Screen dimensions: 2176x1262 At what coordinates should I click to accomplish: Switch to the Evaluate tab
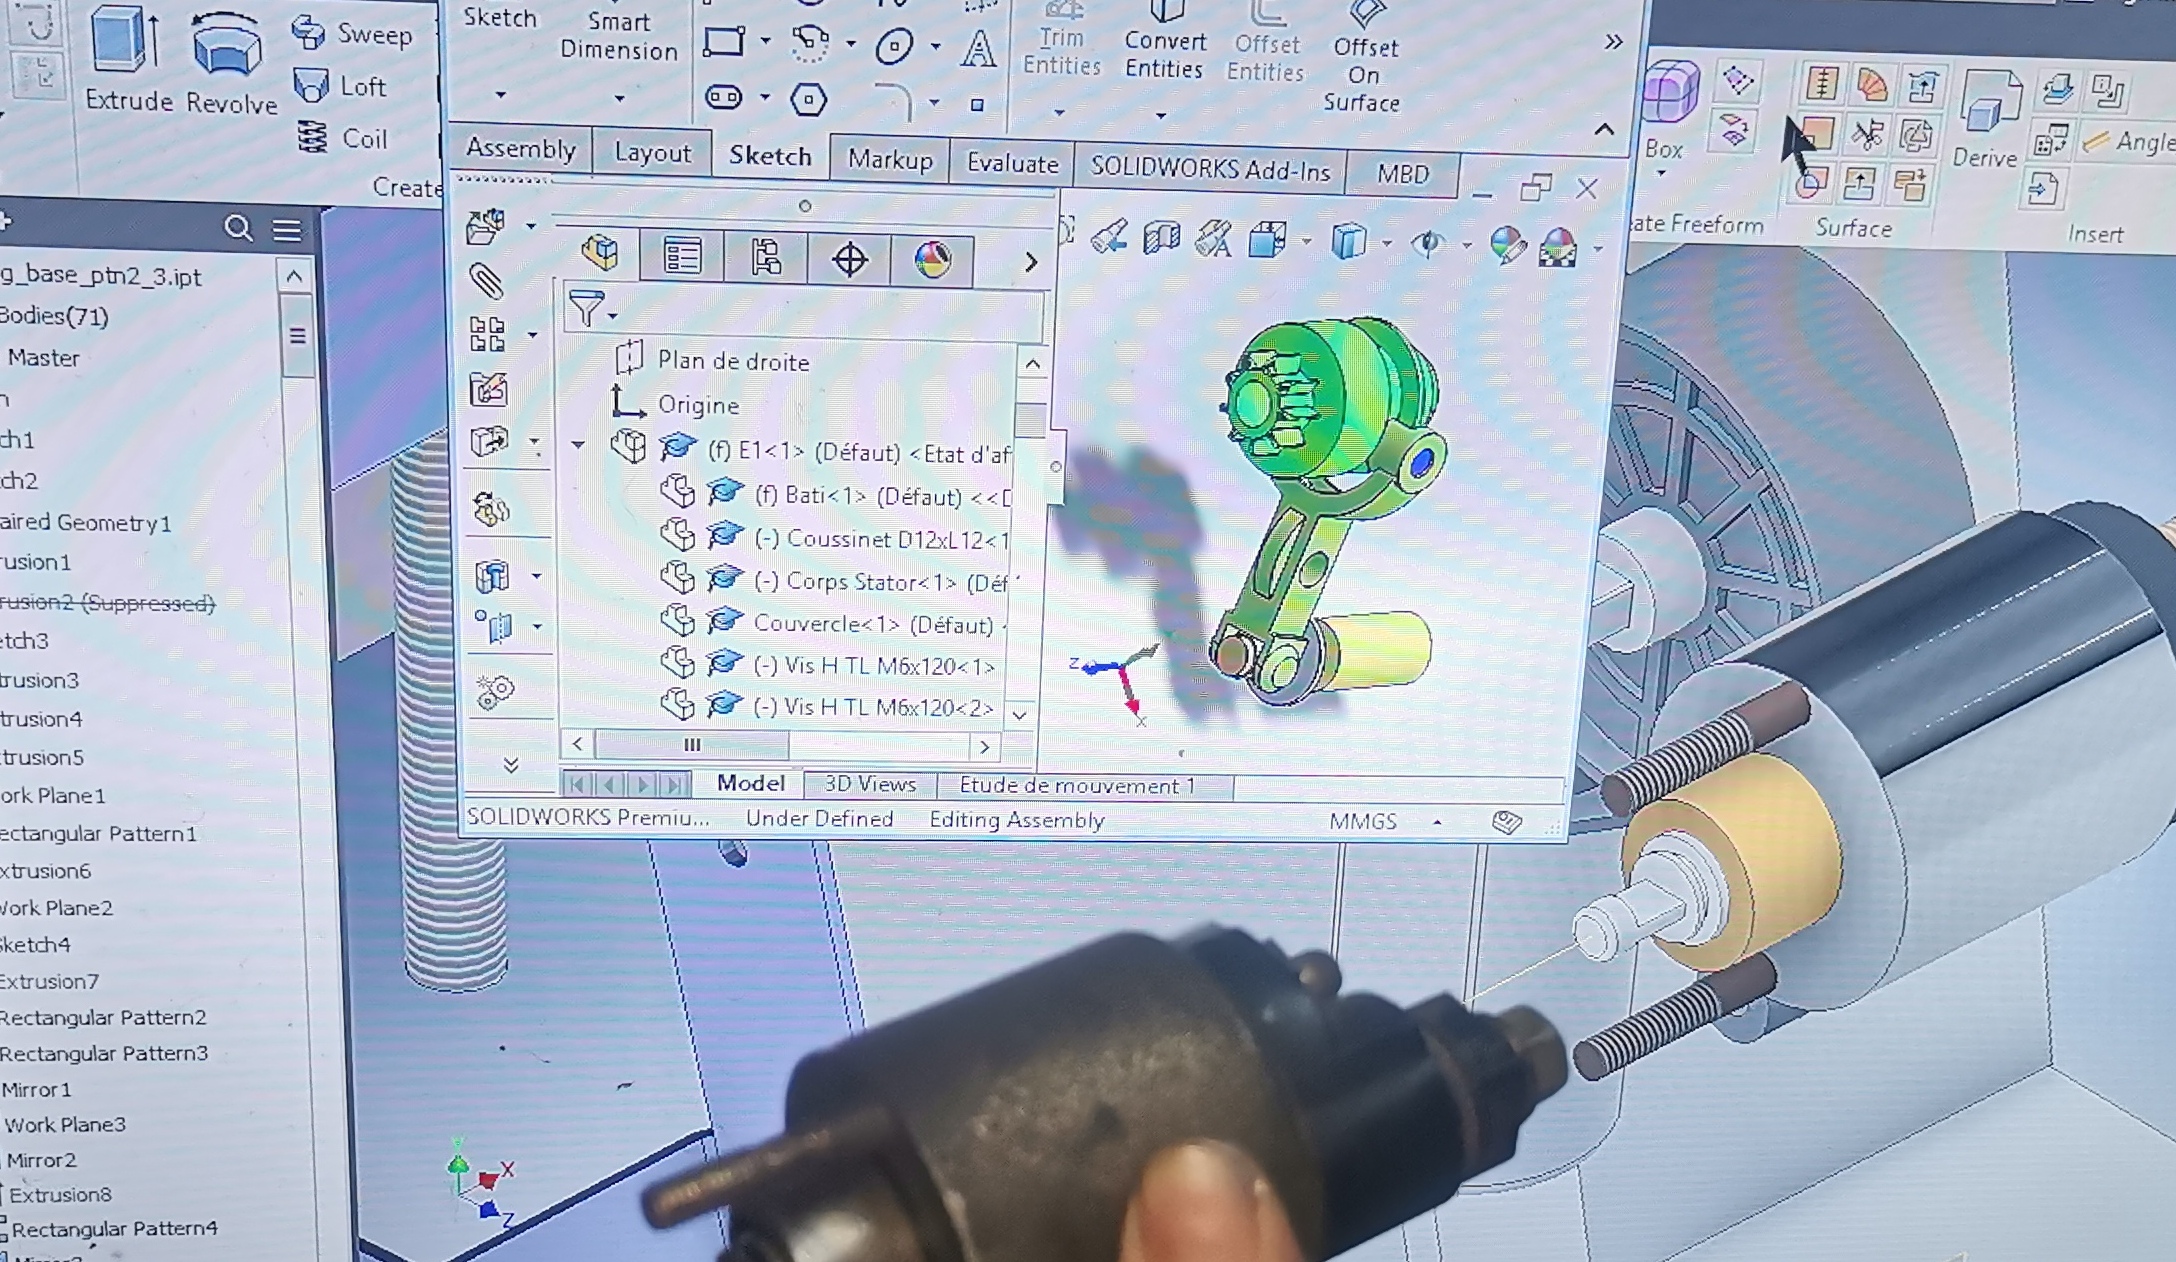pyautogui.click(x=1012, y=164)
